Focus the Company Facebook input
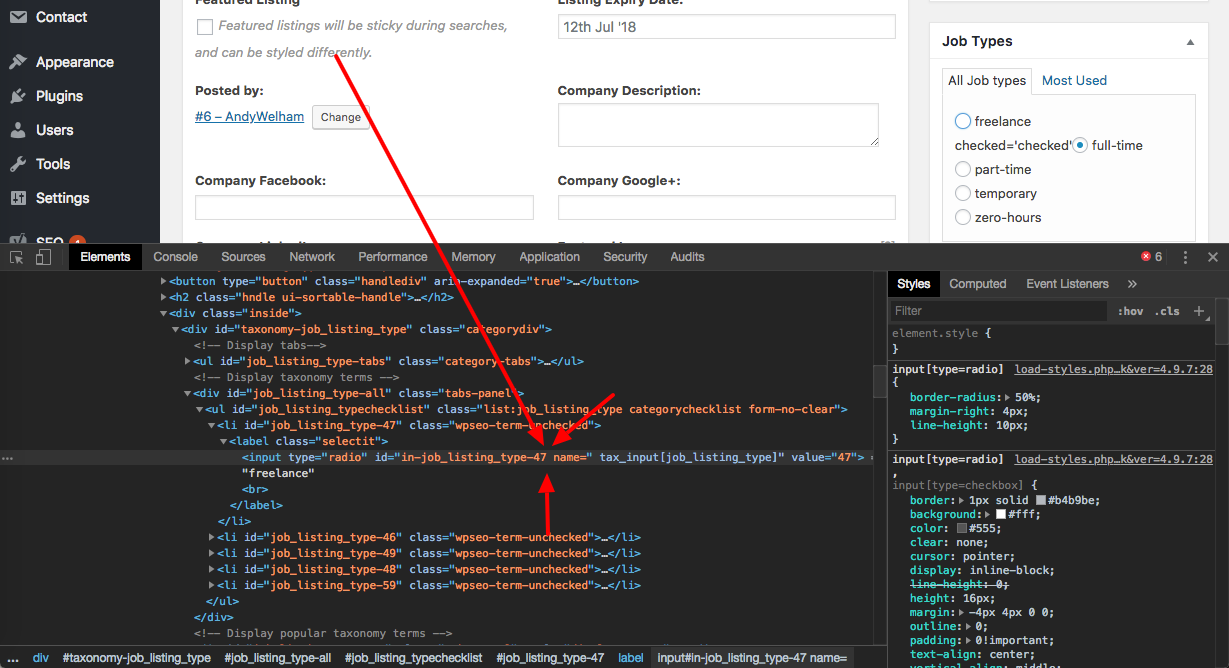Image resolution: width=1229 pixels, height=668 pixels. [x=364, y=207]
